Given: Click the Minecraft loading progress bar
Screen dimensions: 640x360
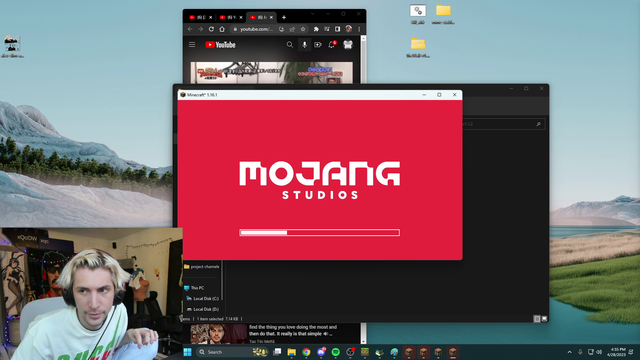Looking at the screenshot, I should (320, 233).
